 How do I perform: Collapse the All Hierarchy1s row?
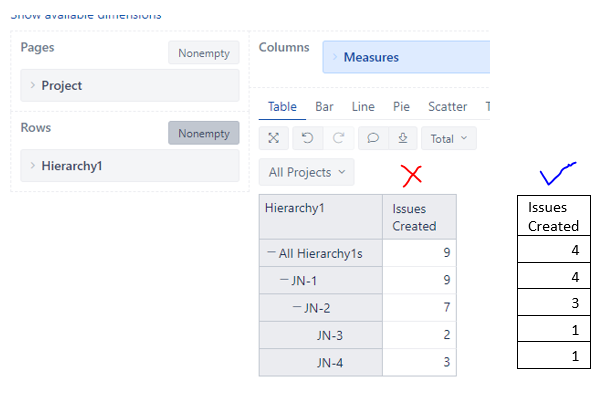pyautogui.click(x=271, y=252)
